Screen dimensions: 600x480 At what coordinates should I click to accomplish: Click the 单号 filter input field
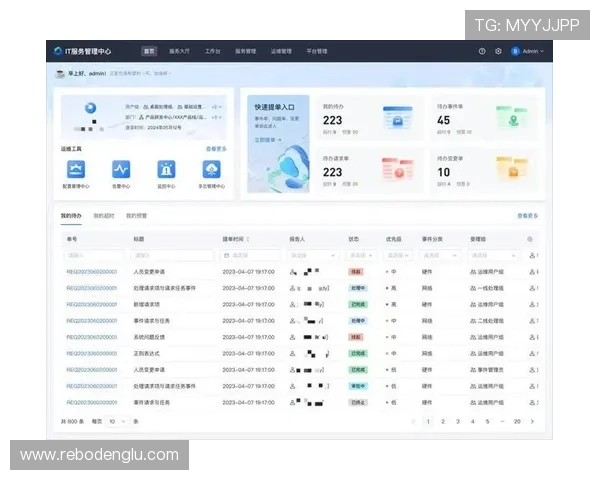93,255
